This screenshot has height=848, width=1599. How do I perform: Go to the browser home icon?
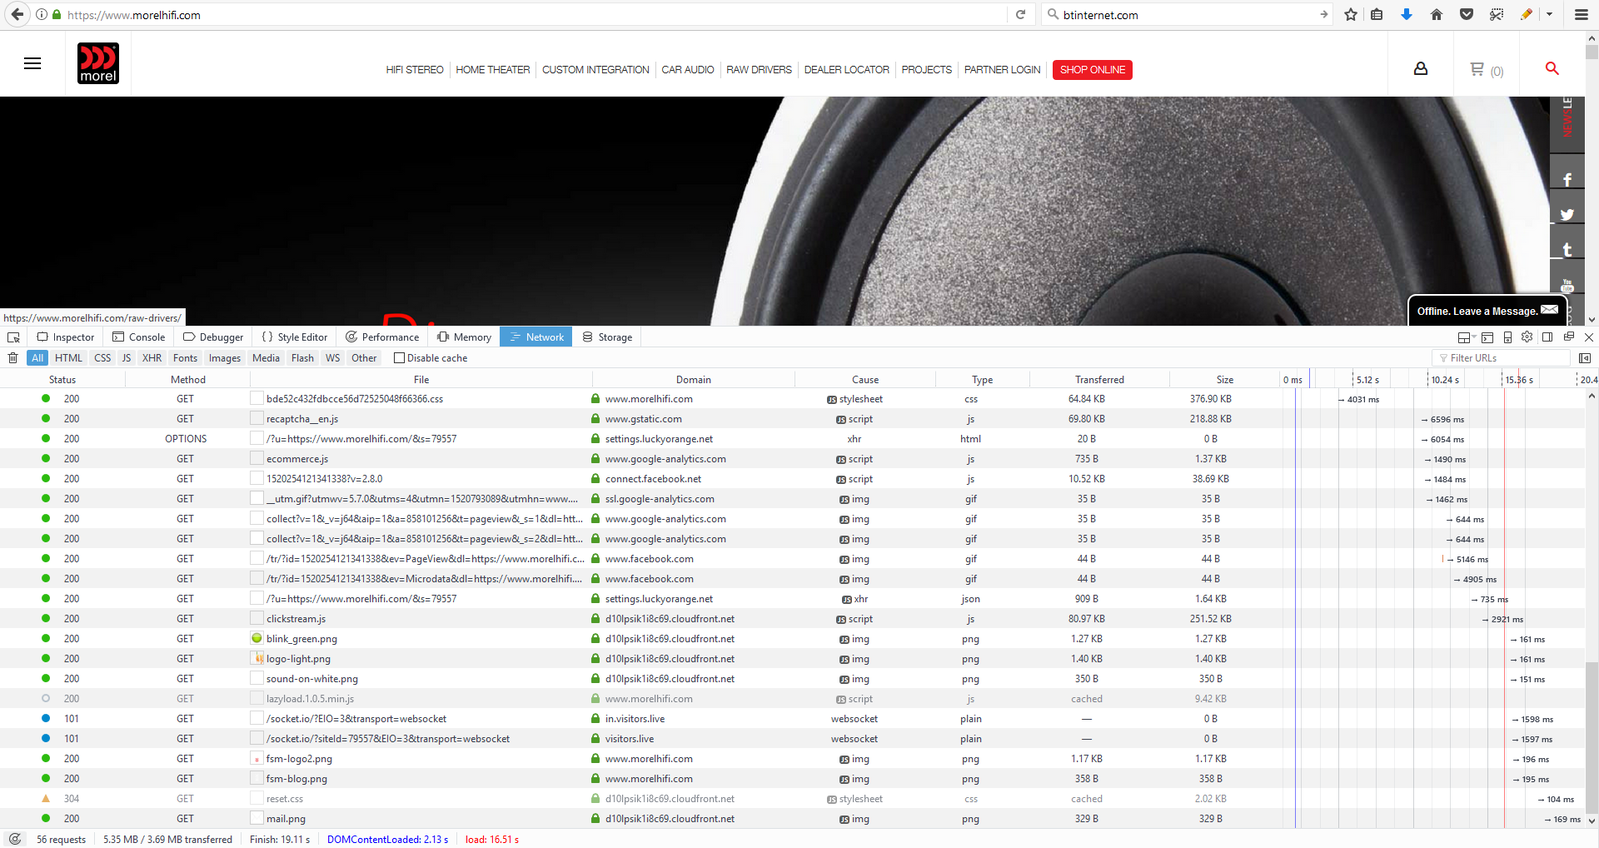point(1436,15)
